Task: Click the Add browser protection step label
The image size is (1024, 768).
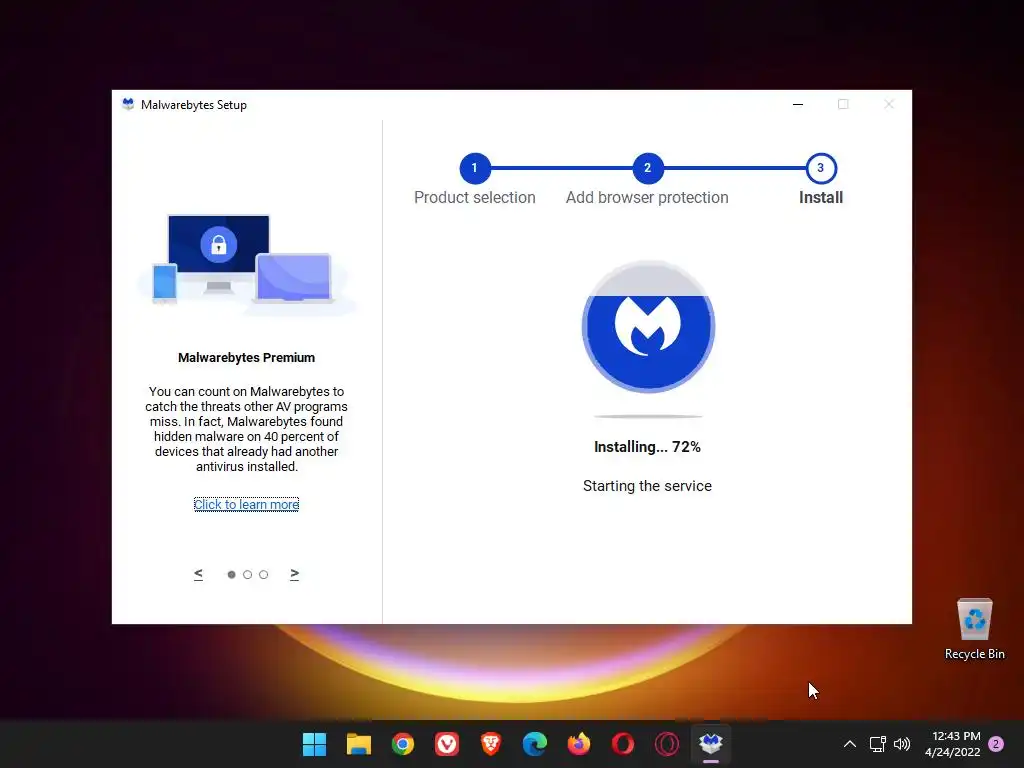Action: (x=647, y=197)
